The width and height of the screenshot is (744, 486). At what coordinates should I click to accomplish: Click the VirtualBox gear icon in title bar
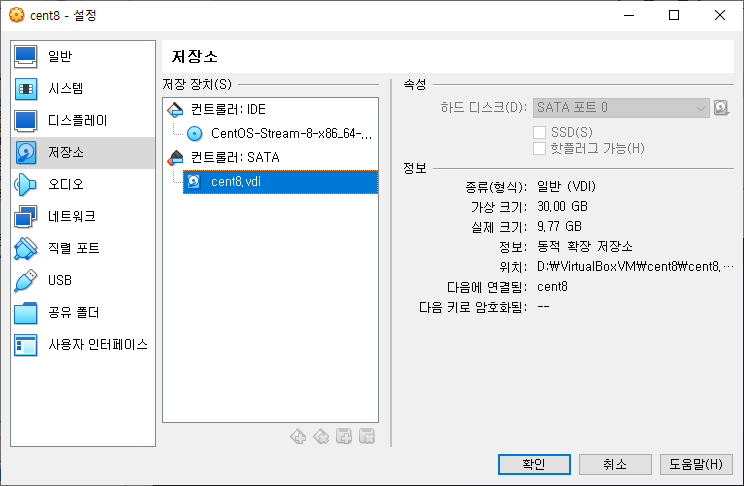coord(17,15)
